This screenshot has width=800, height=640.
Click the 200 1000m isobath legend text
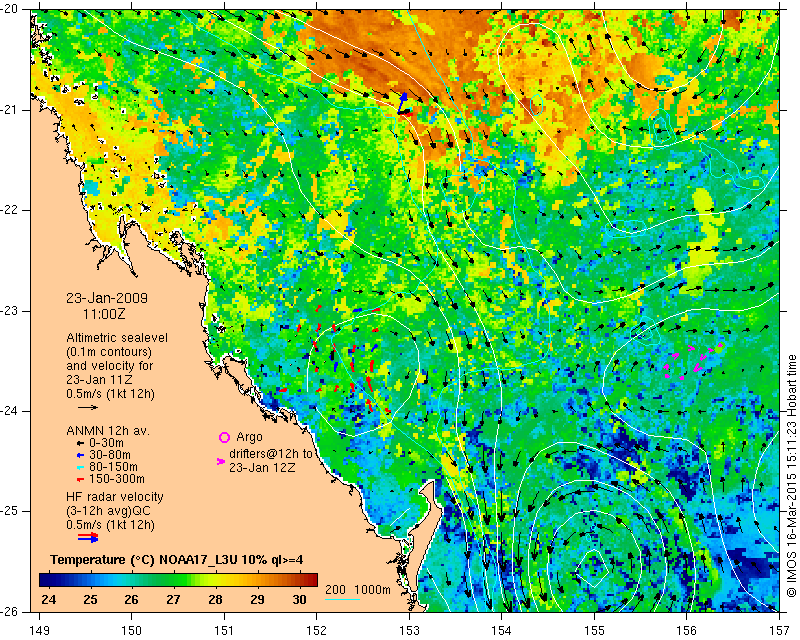(358, 590)
